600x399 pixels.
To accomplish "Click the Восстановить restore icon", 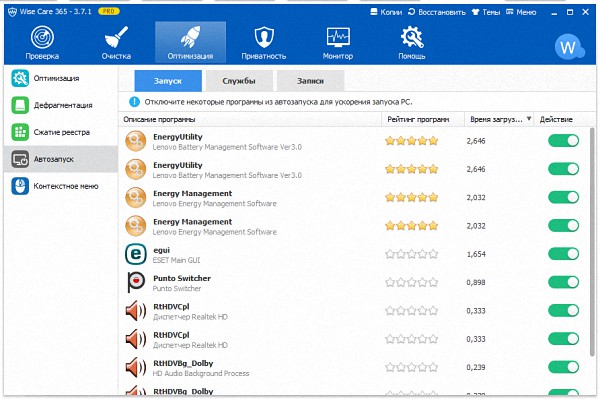I will pos(411,12).
